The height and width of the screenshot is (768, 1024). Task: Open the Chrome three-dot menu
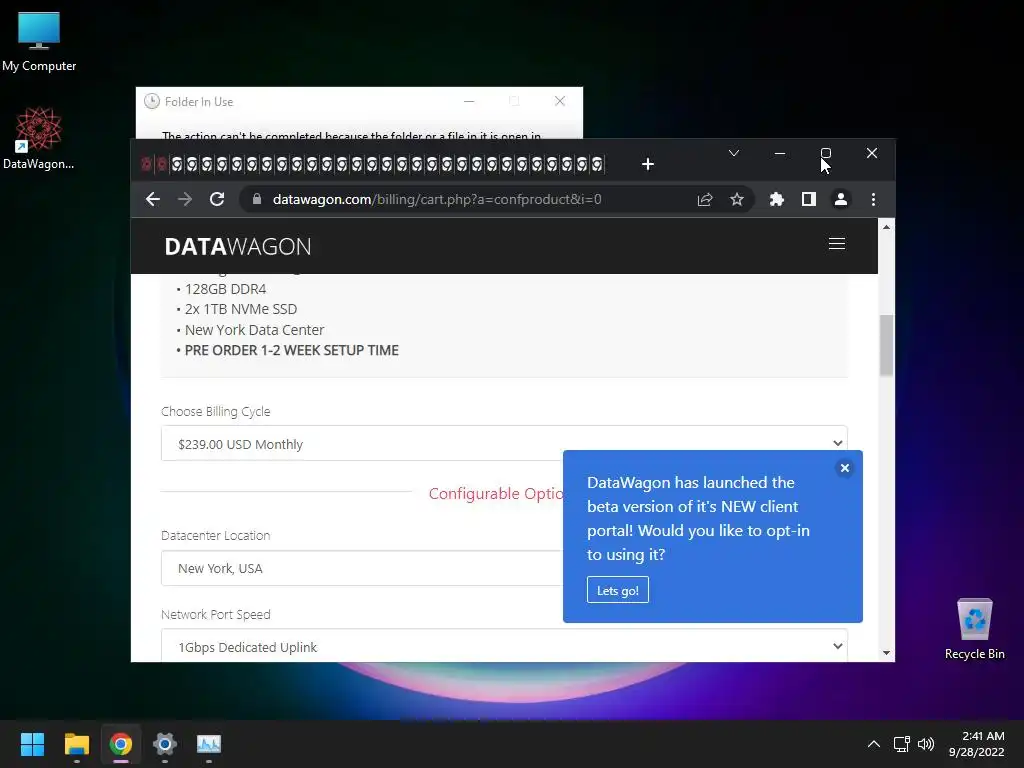pos(873,199)
